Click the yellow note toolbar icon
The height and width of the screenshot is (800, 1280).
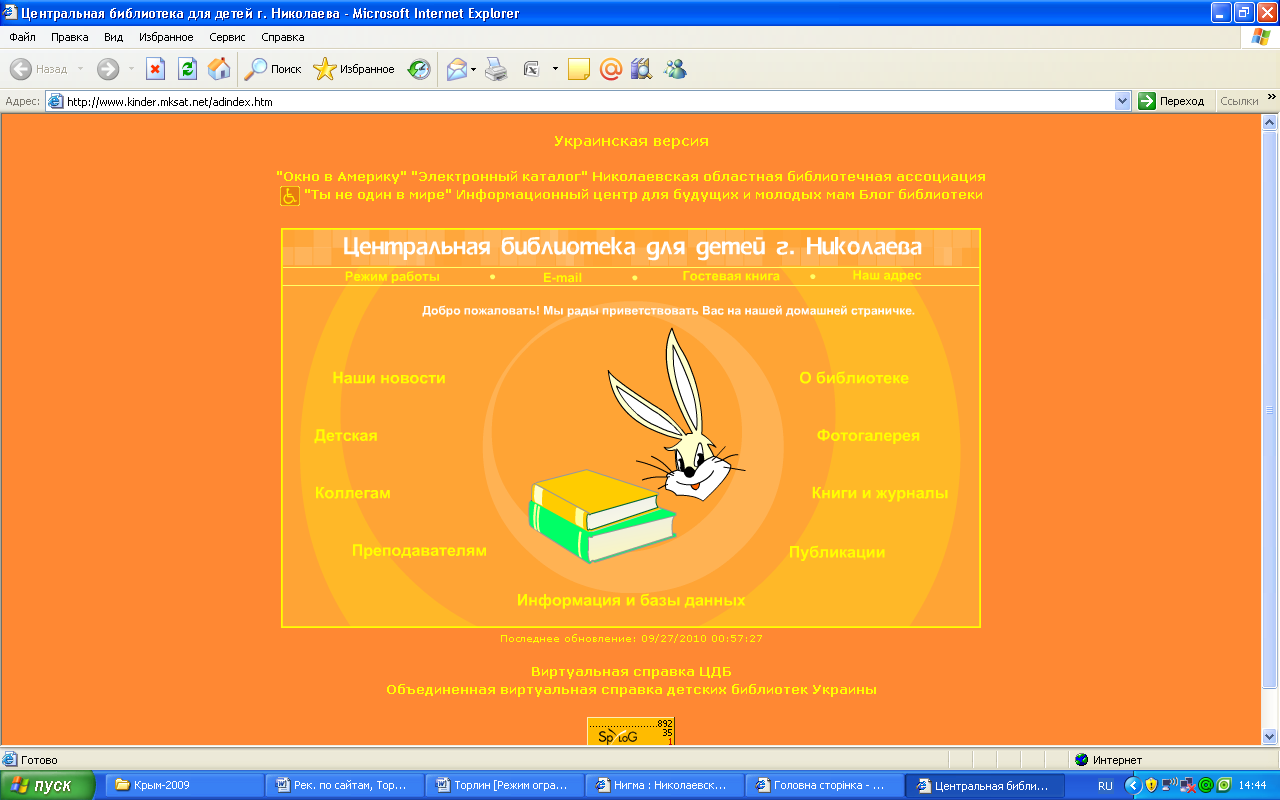(x=578, y=69)
